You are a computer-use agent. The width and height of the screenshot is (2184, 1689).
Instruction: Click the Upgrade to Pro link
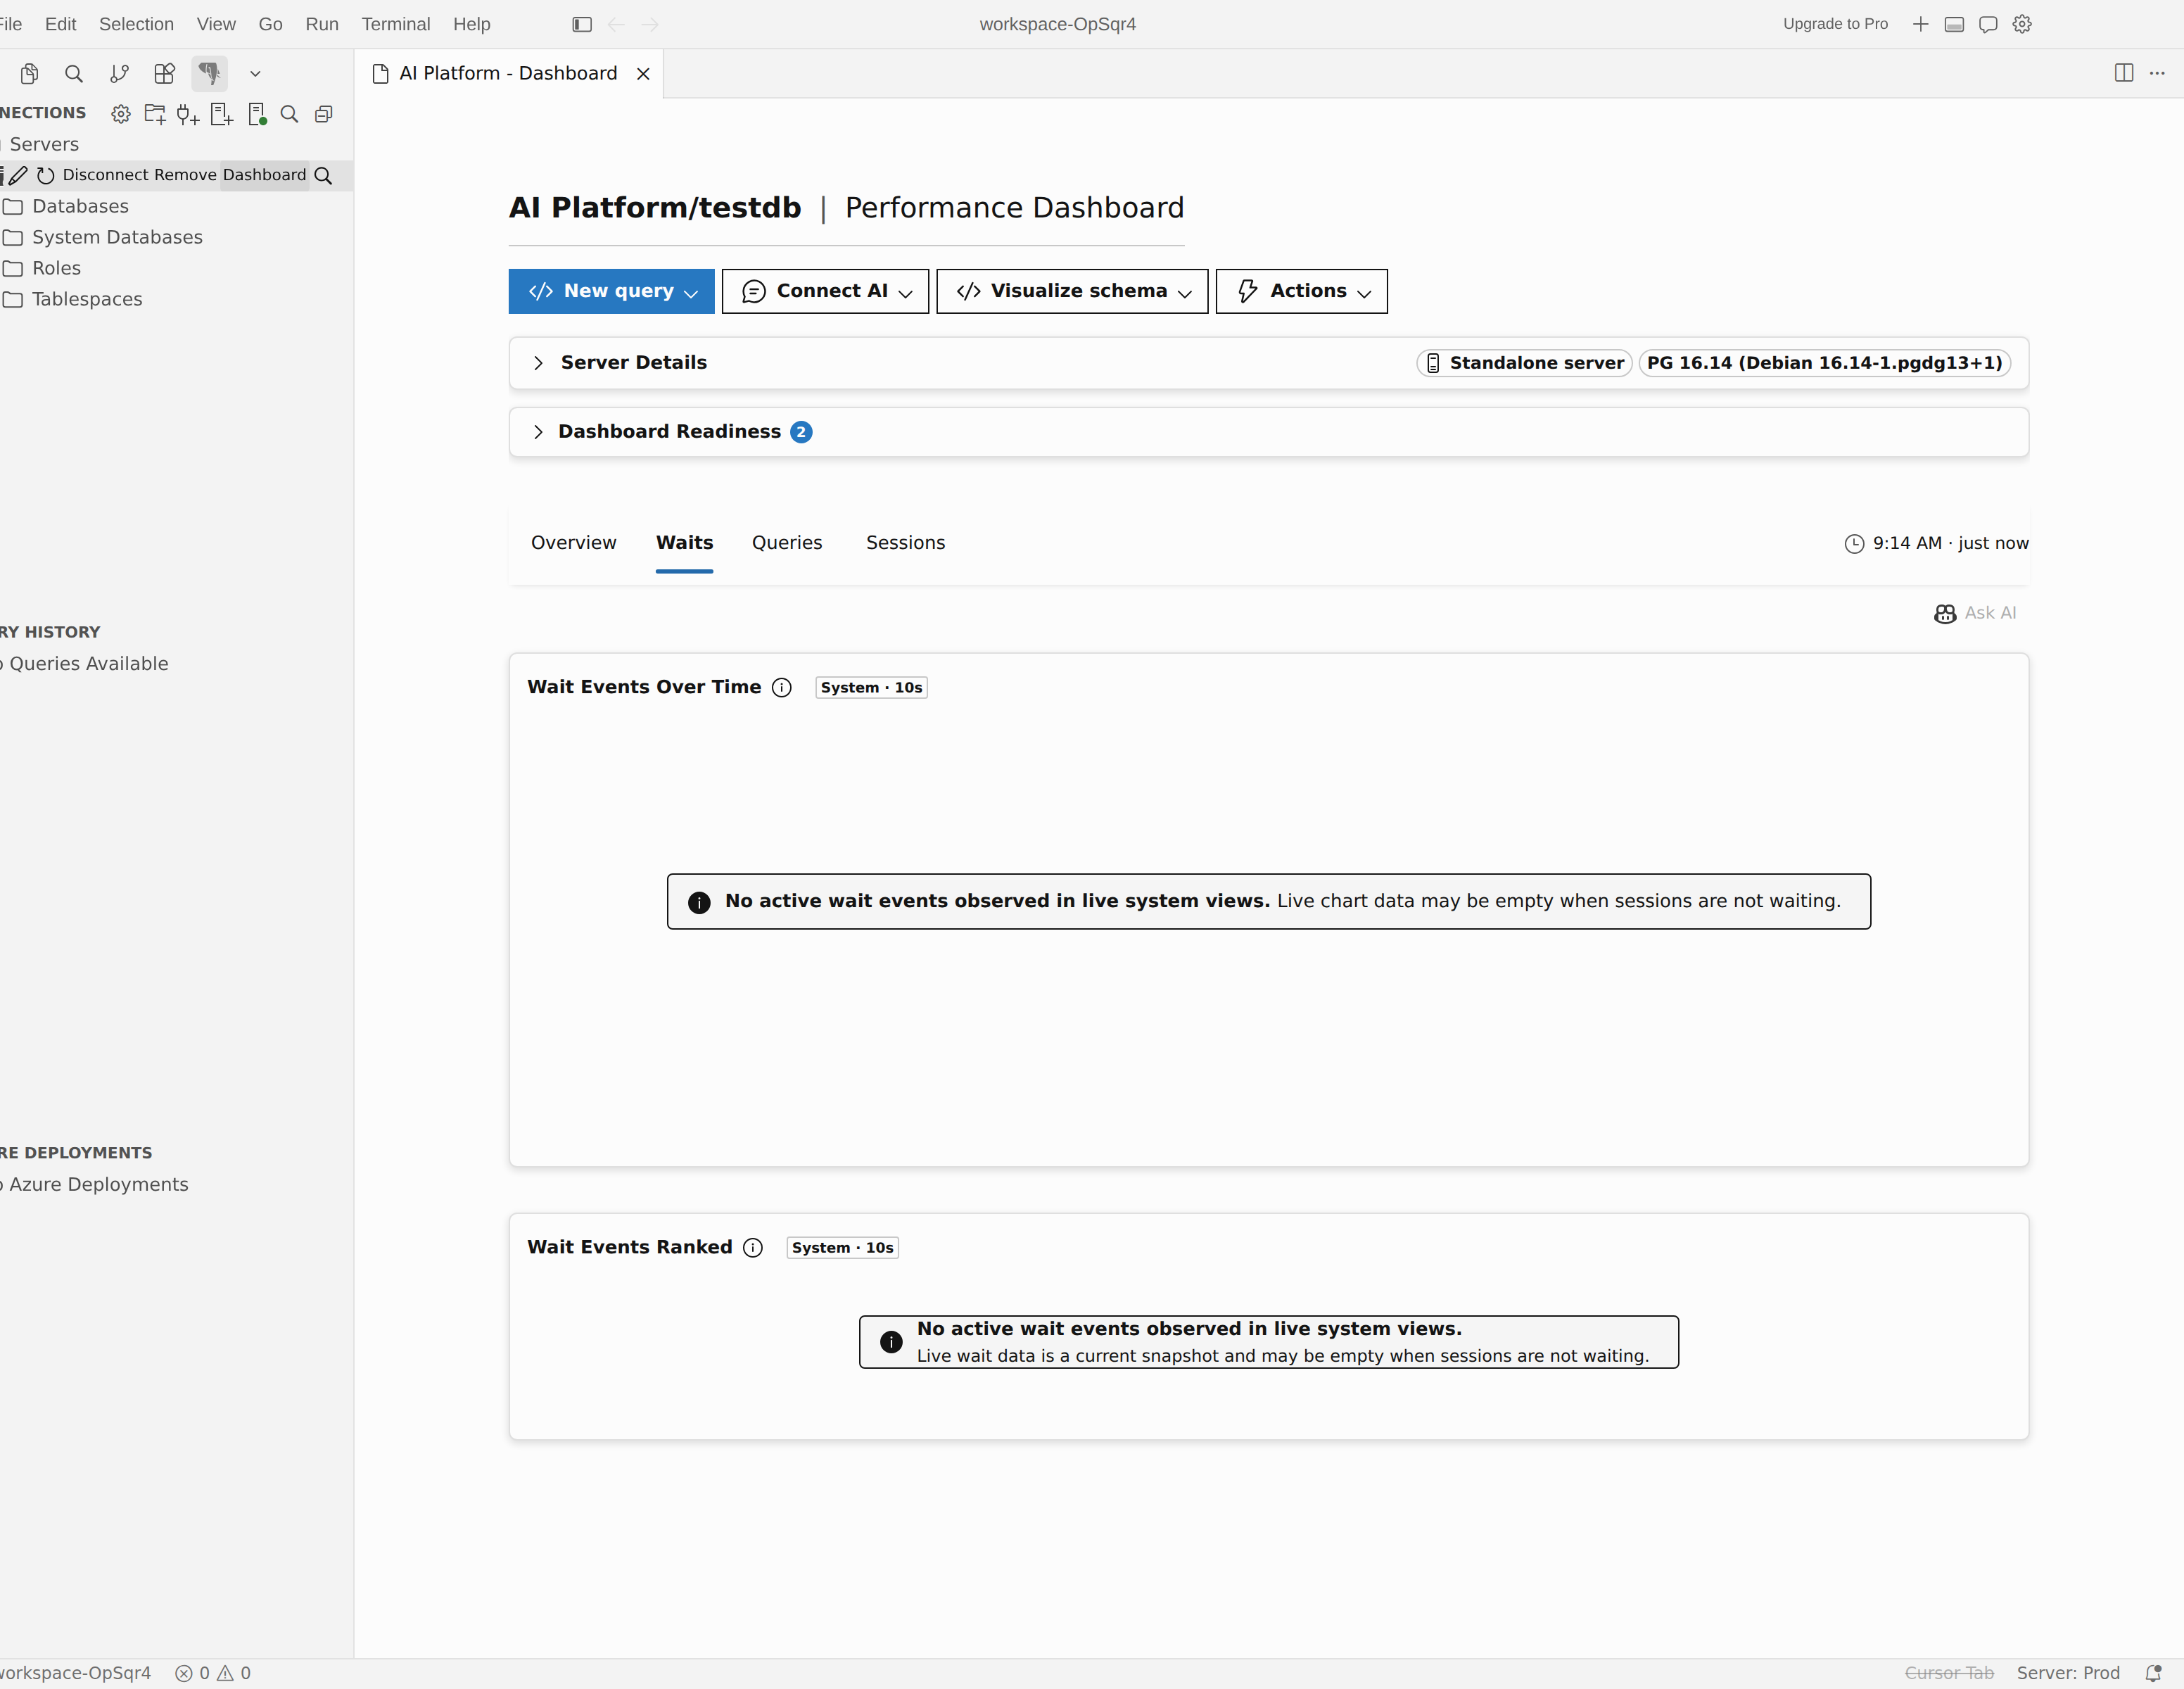click(x=1835, y=24)
